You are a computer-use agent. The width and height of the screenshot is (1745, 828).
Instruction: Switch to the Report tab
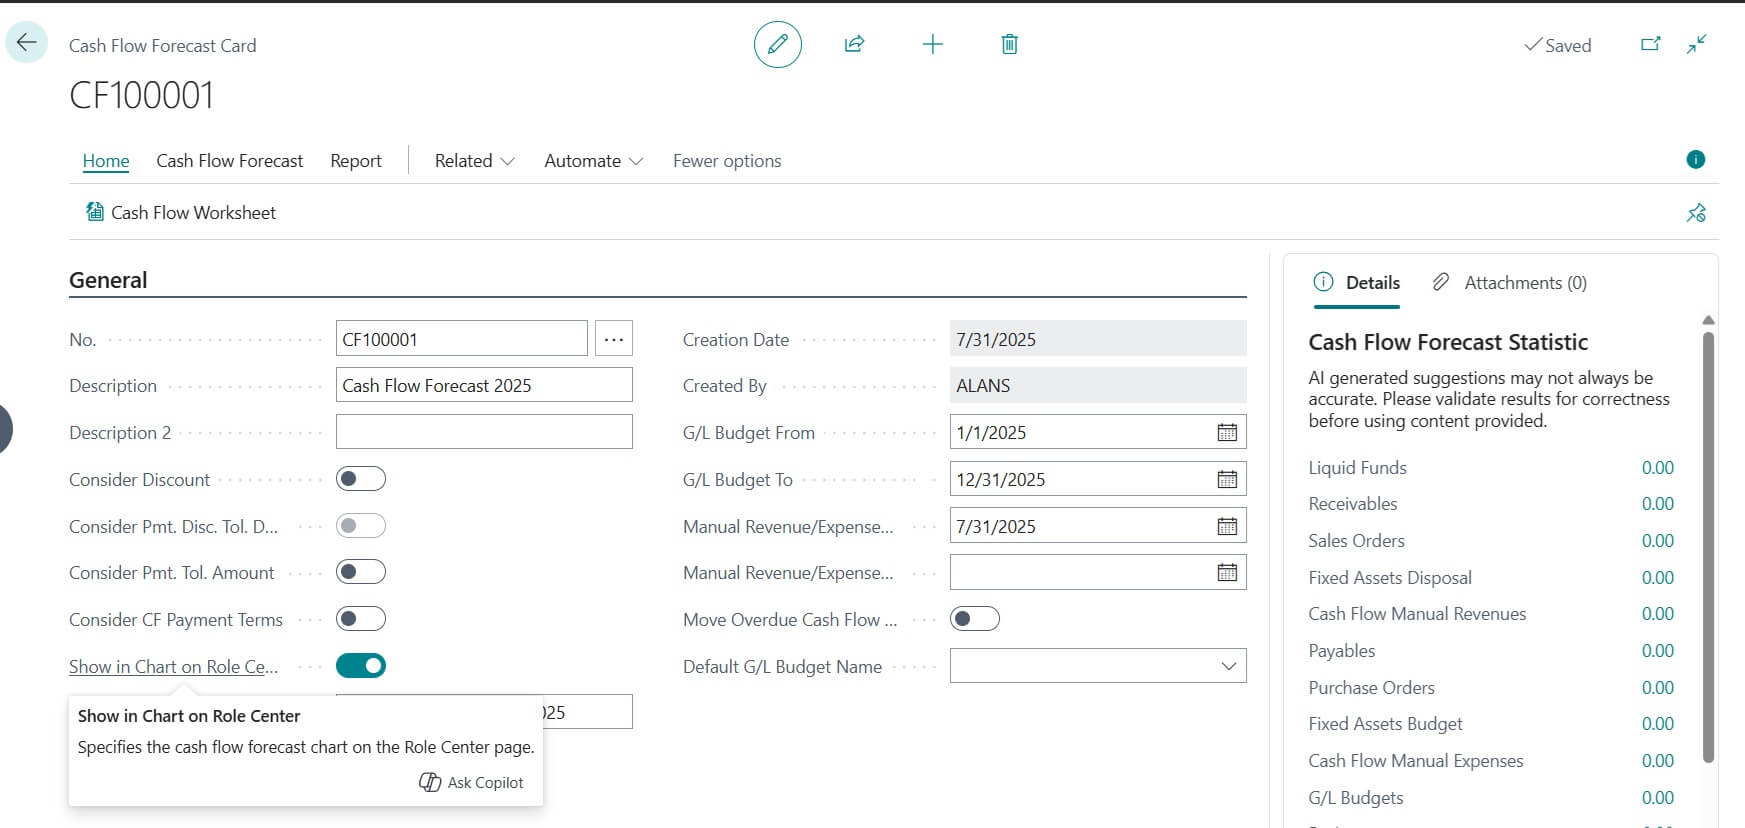pyautogui.click(x=356, y=161)
